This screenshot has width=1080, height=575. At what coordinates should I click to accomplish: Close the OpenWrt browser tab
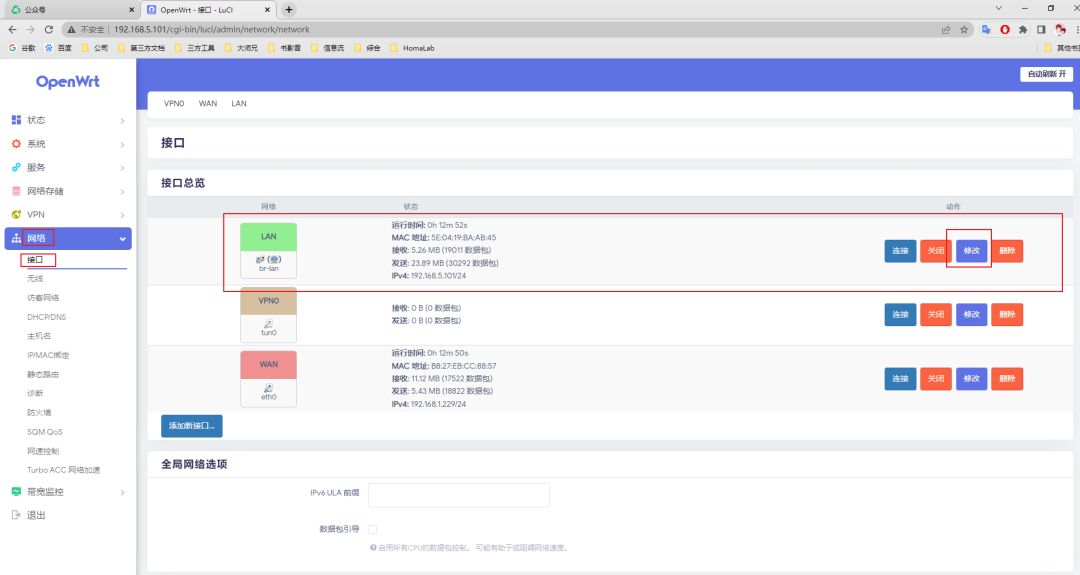point(267,10)
